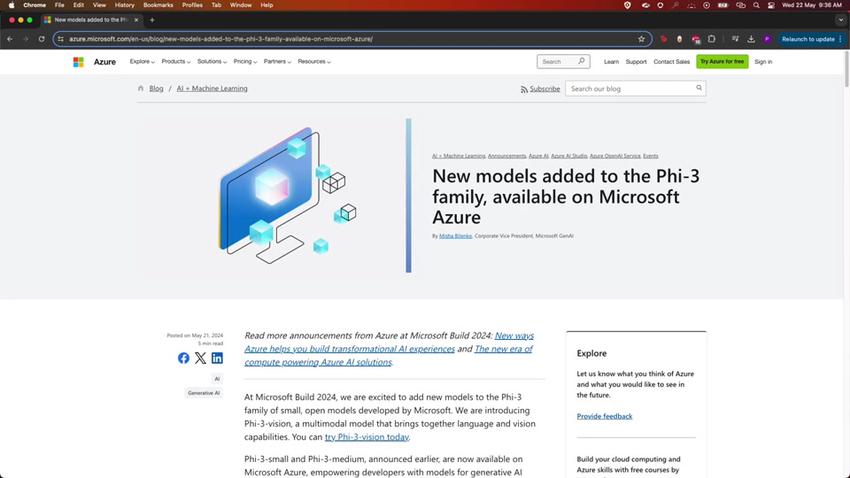Open the Provide feedback link
850x478 pixels.
coord(604,416)
